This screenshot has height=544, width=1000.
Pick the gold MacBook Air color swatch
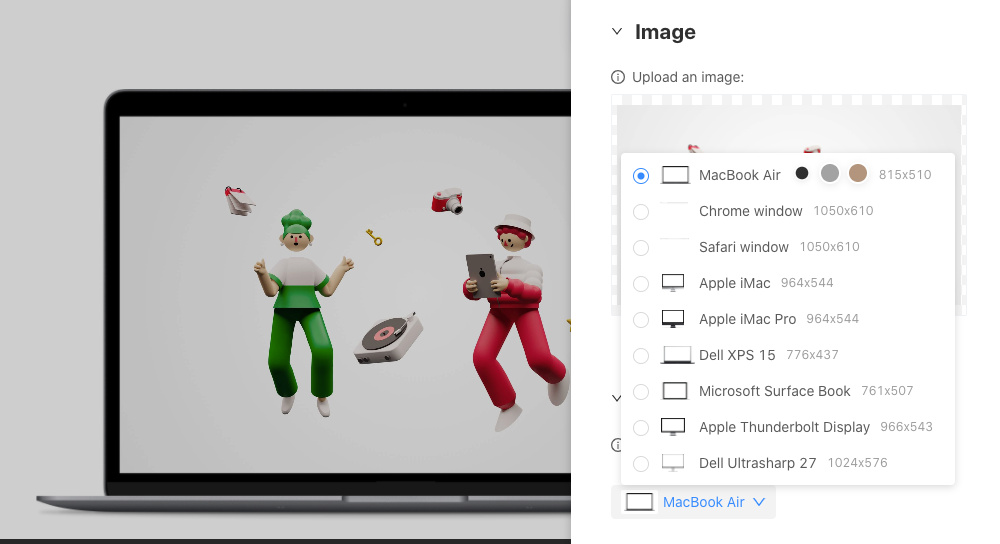pos(857,173)
